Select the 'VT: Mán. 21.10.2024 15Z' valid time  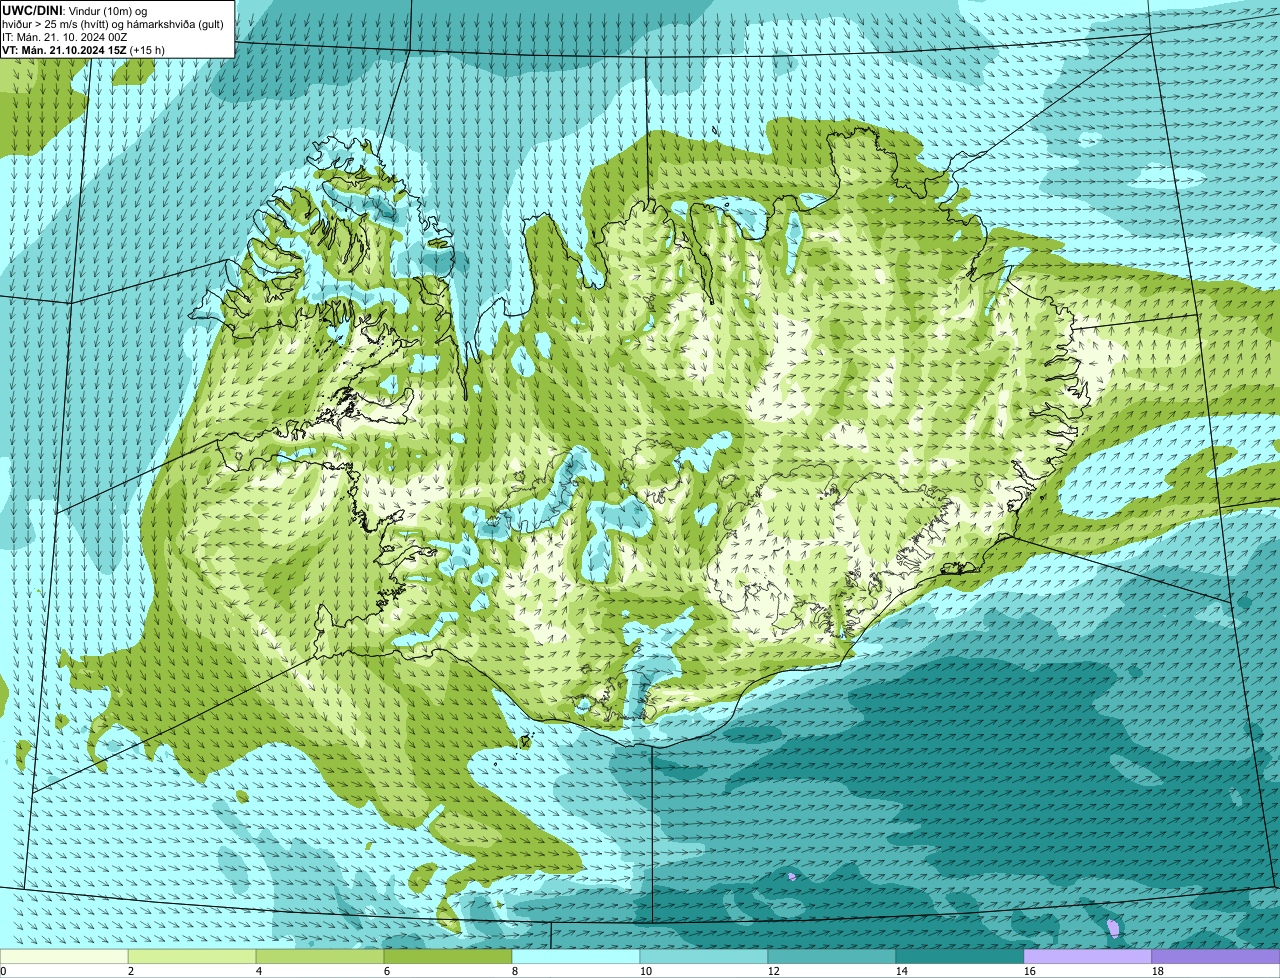pyautogui.click(x=64, y=49)
